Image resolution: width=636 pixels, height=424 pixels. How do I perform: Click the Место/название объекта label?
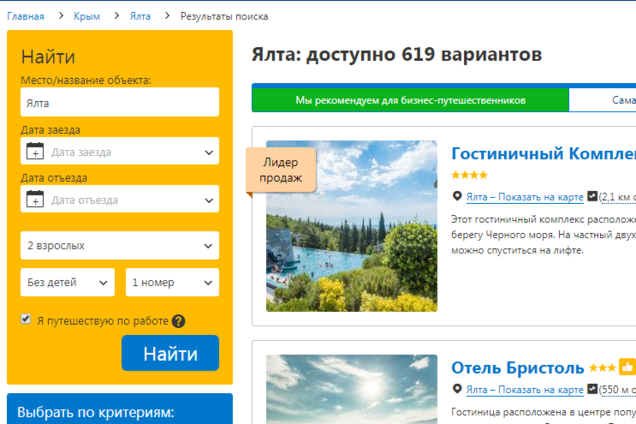tap(86, 80)
